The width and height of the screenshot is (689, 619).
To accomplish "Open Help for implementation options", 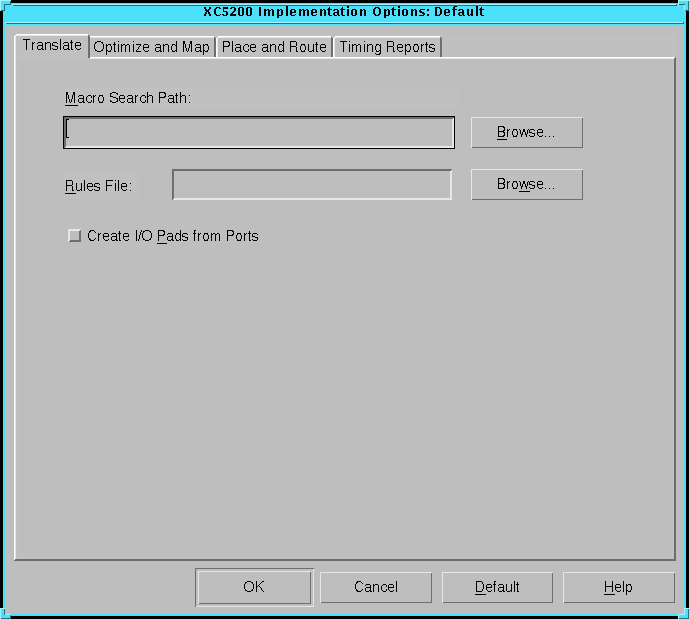I will click(618, 587).
